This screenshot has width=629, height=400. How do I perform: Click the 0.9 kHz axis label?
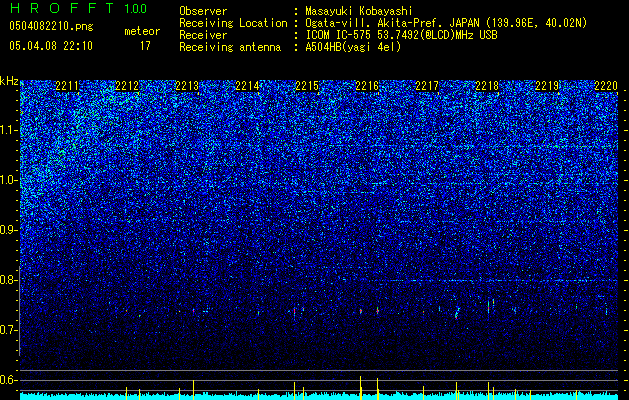8,230
